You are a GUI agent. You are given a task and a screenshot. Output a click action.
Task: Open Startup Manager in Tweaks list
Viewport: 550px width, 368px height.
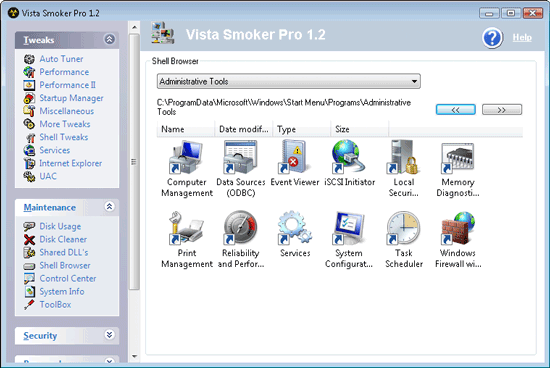click(71, 98)
